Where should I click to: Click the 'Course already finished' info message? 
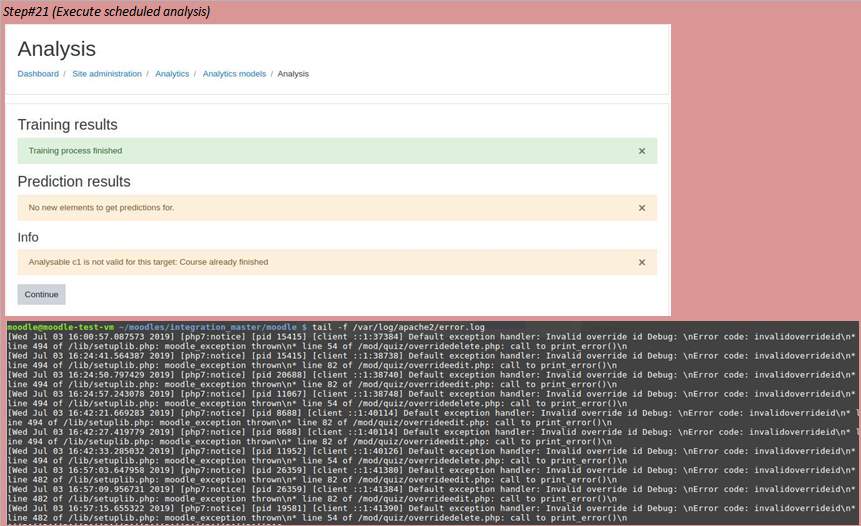coord(148,262)
